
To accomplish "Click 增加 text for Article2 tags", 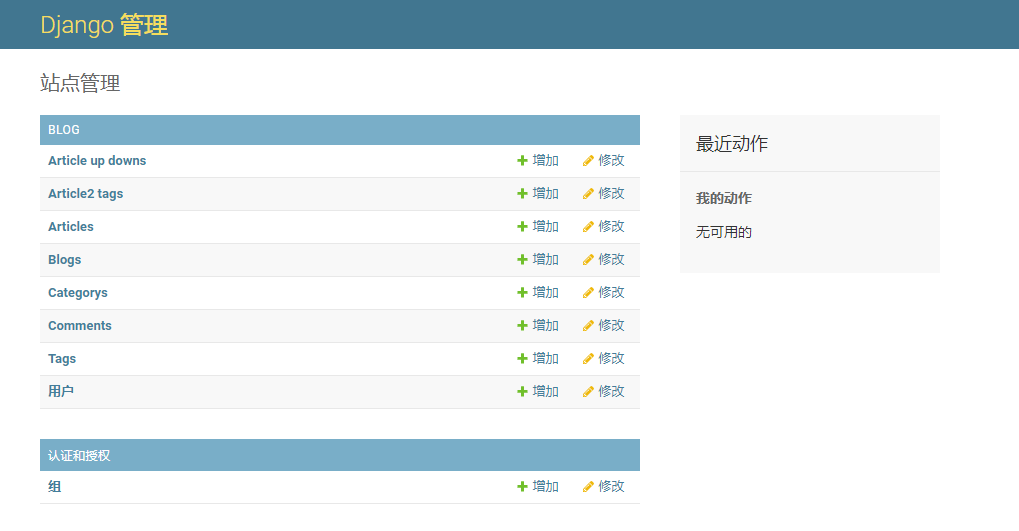I will (545, 194).
